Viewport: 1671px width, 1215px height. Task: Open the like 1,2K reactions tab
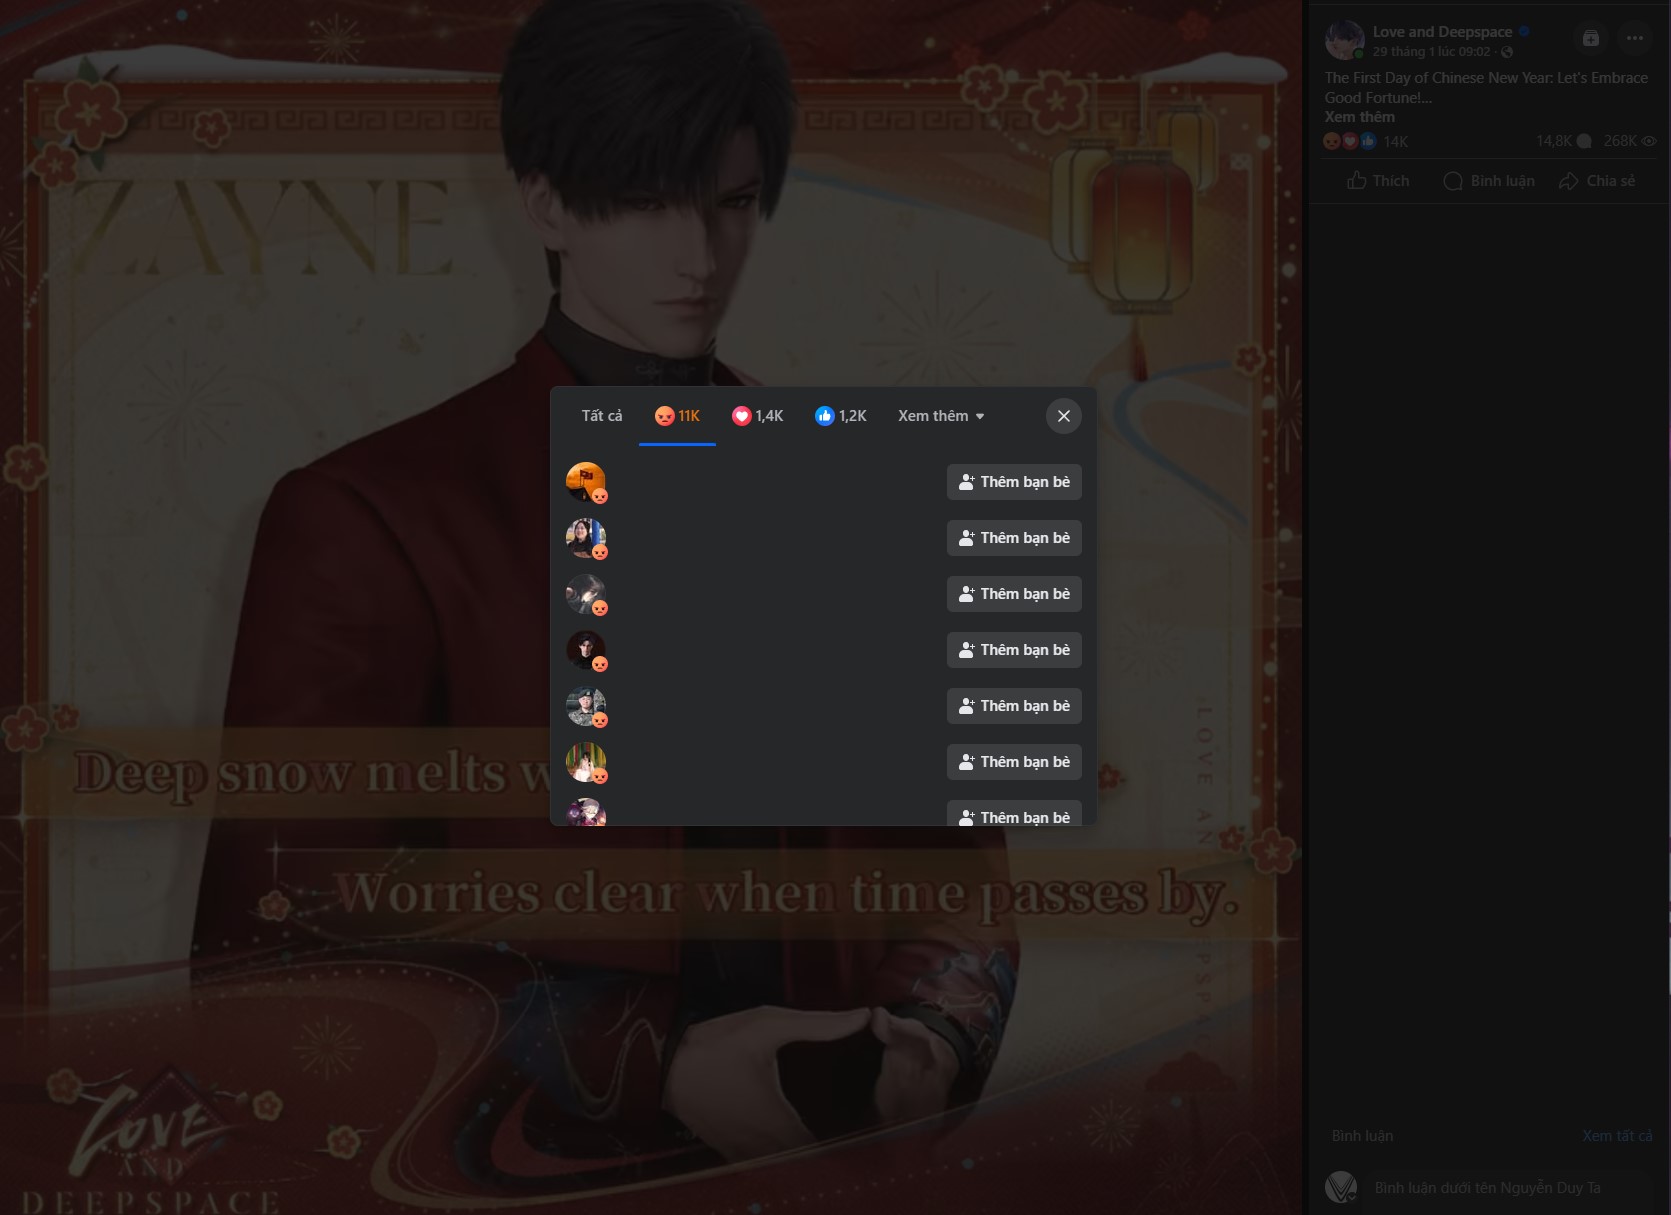coord(840,416)
